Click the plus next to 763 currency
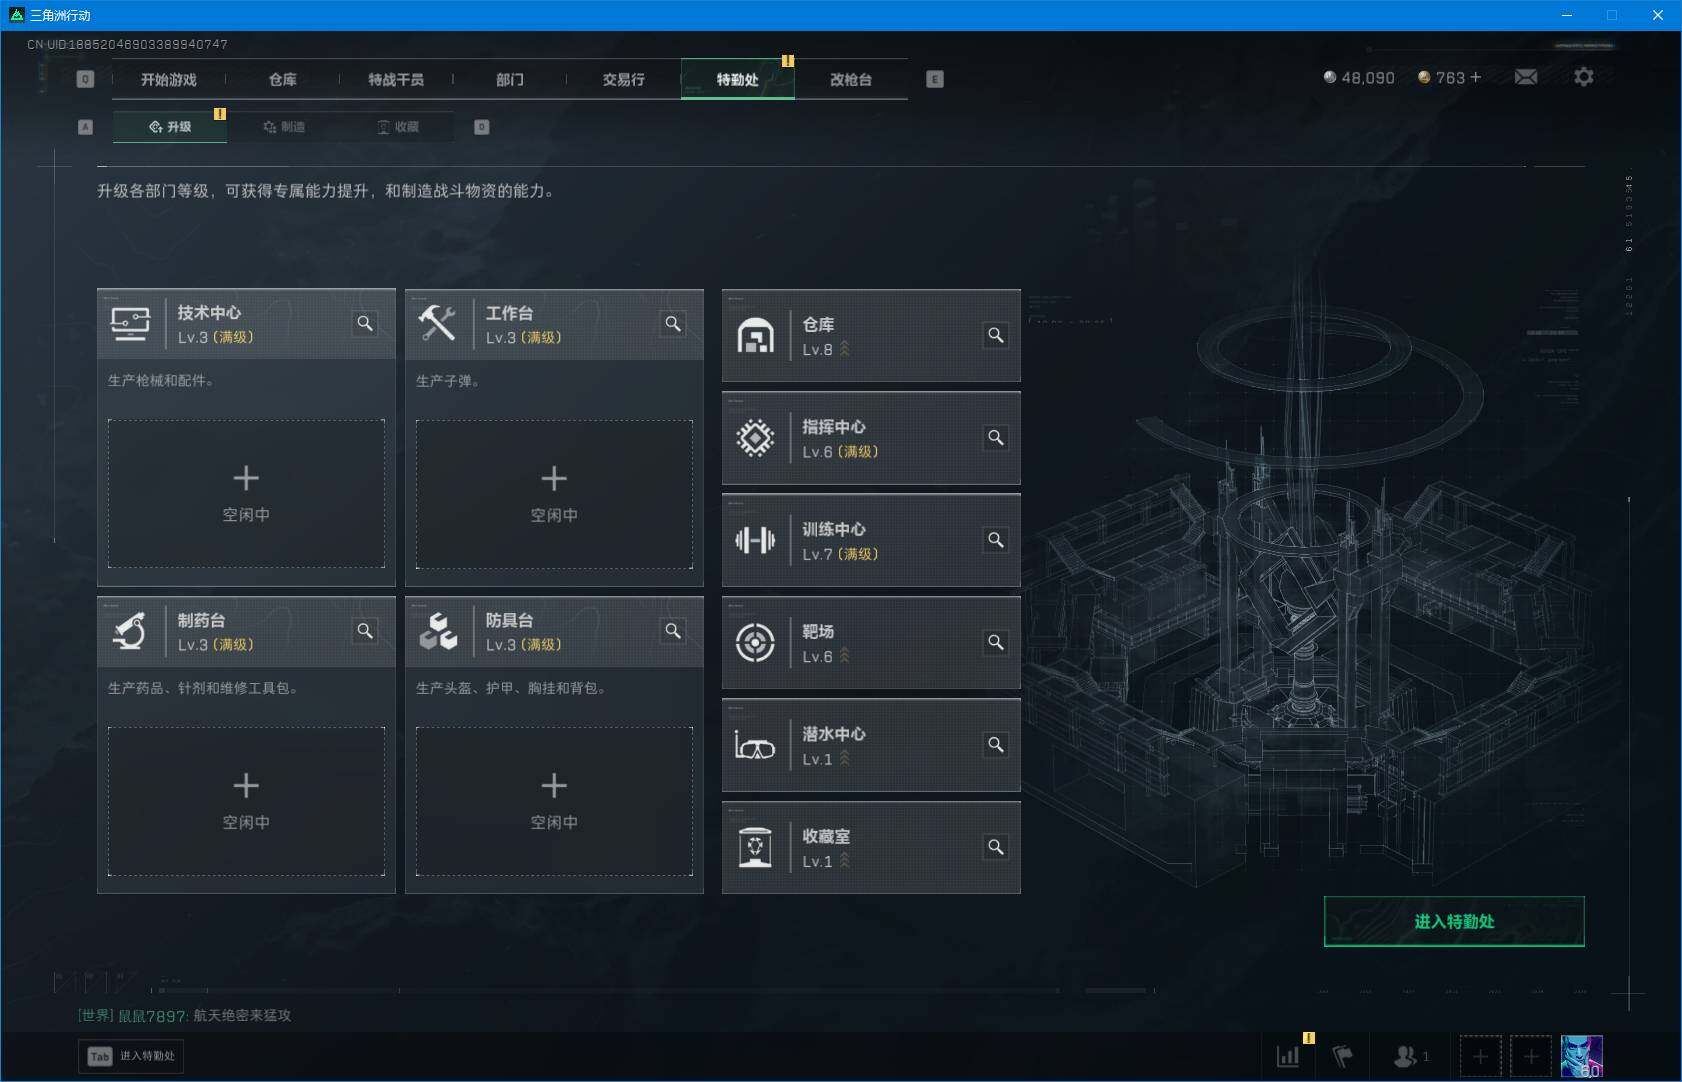 pos(1477,77)
